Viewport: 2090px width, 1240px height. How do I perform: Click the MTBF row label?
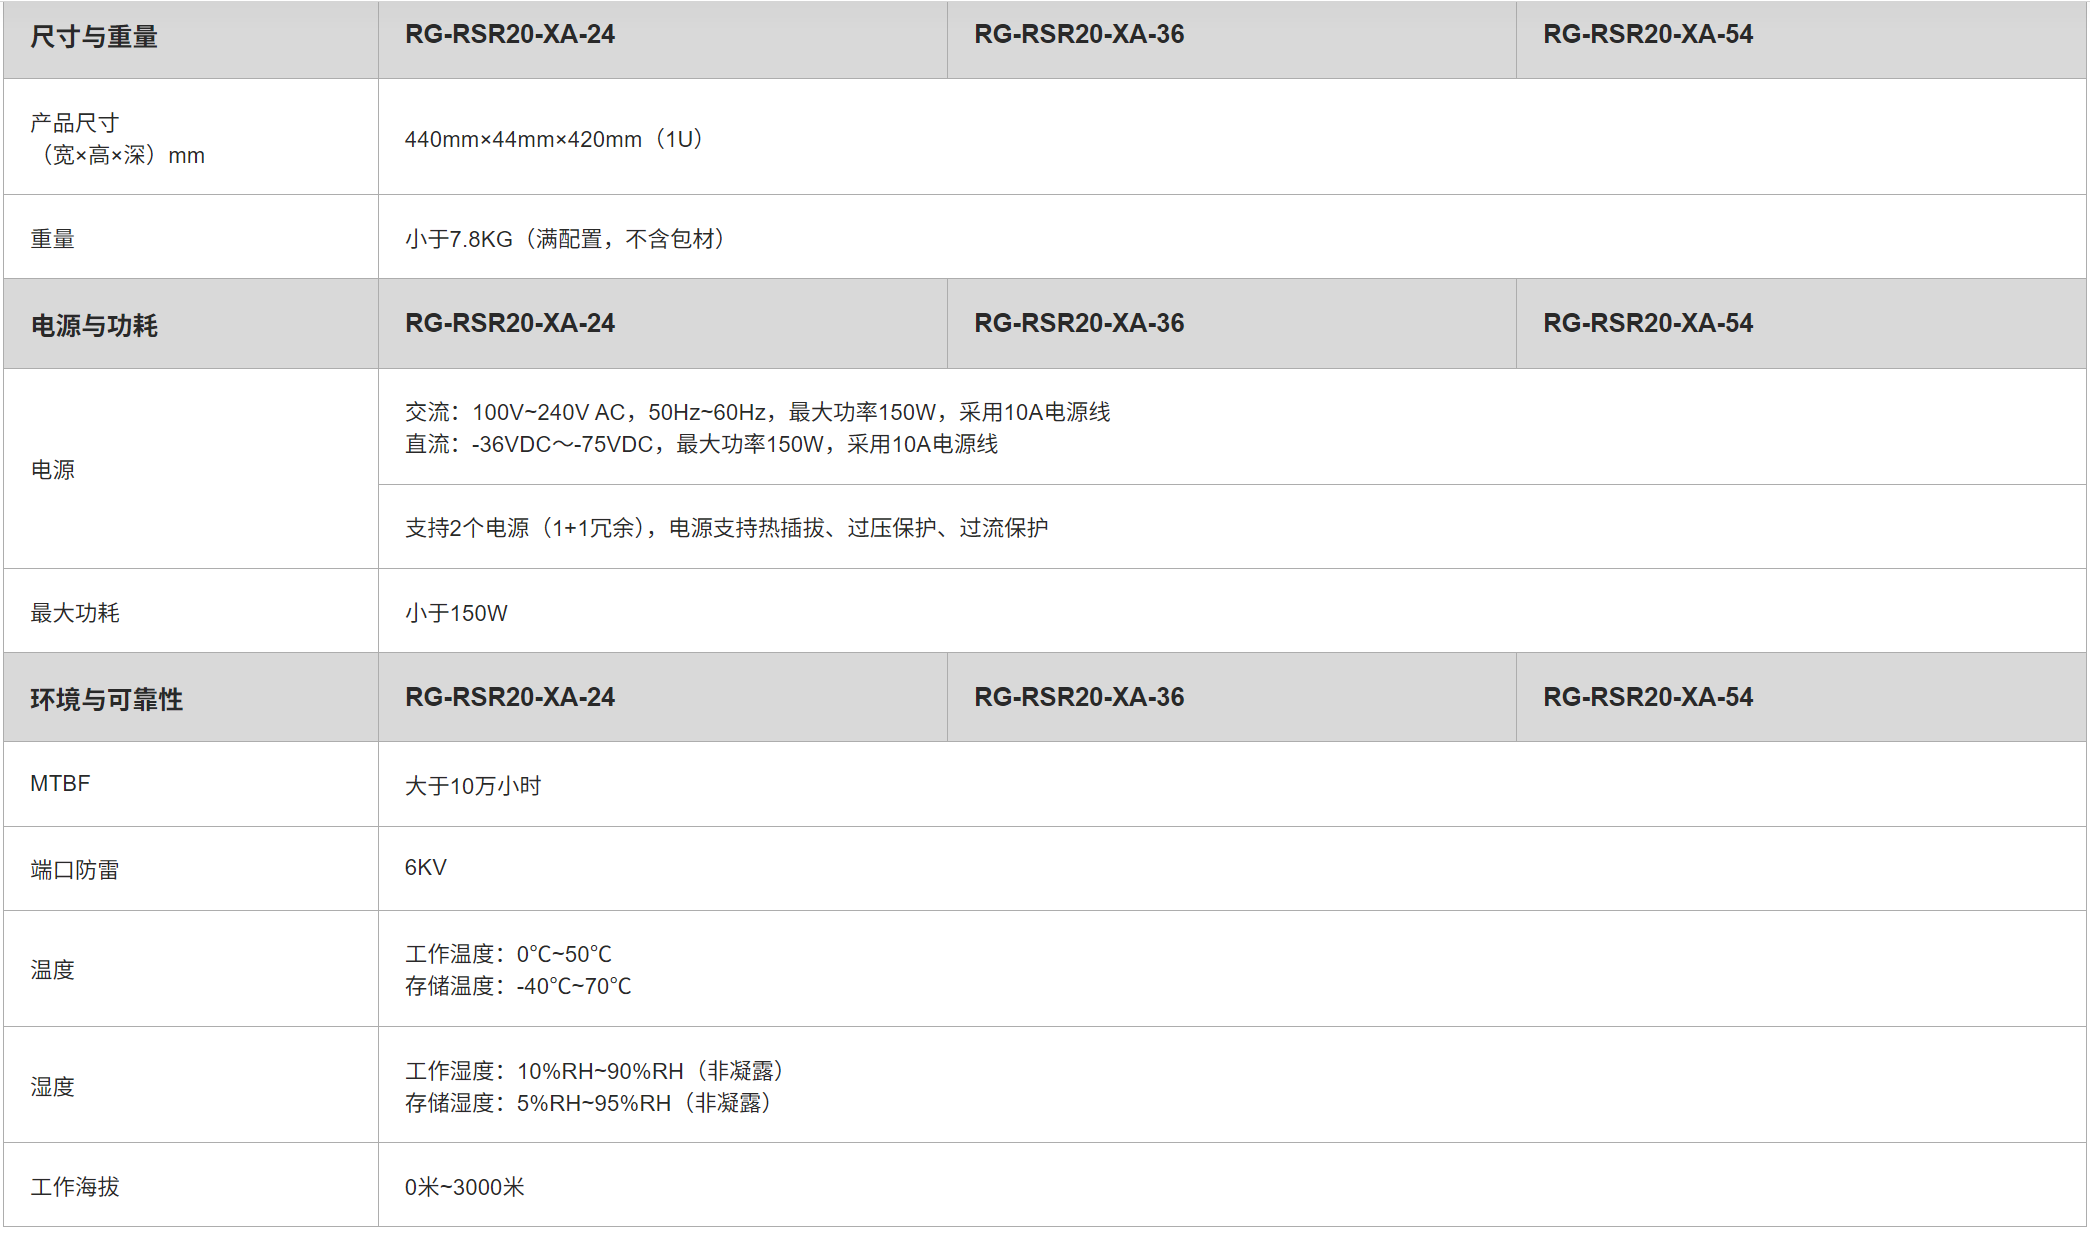coord(60,785)
